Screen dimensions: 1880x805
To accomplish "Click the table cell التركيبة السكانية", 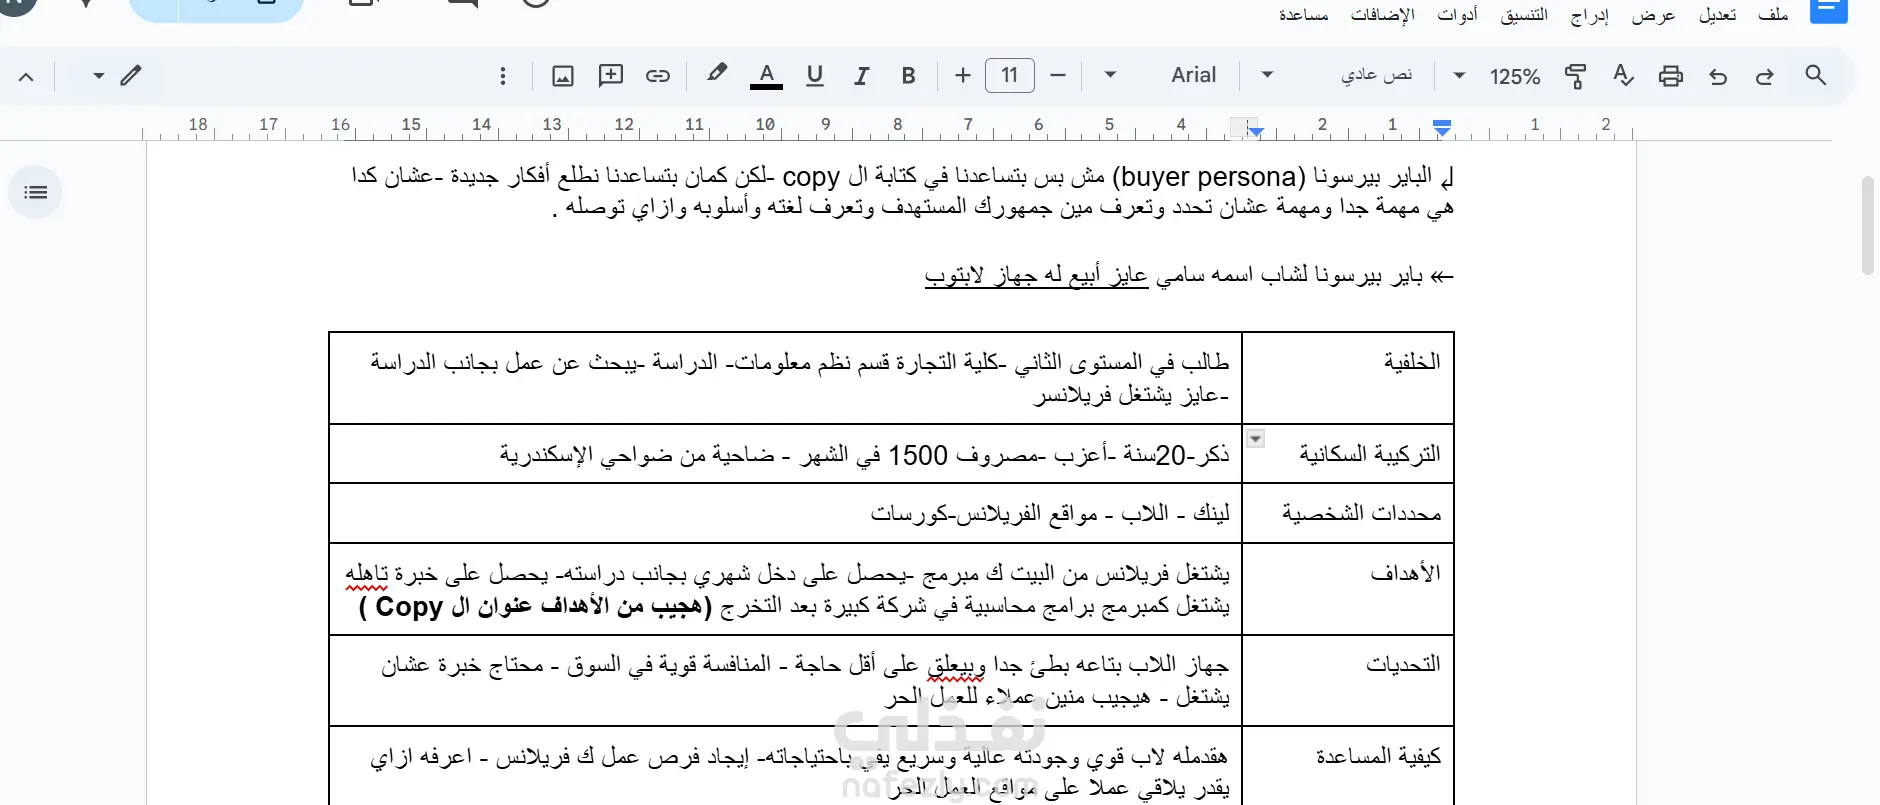I will (x=1348, y=454).
